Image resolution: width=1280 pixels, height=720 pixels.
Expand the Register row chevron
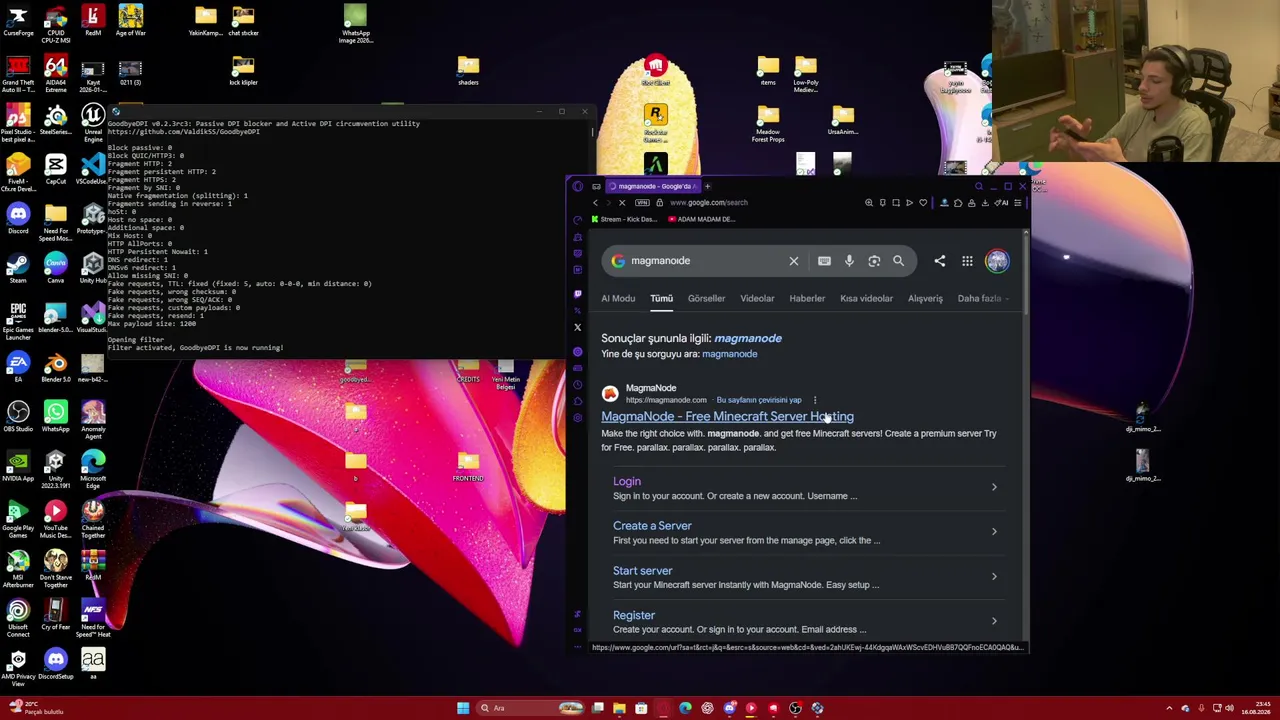[994, 621]
